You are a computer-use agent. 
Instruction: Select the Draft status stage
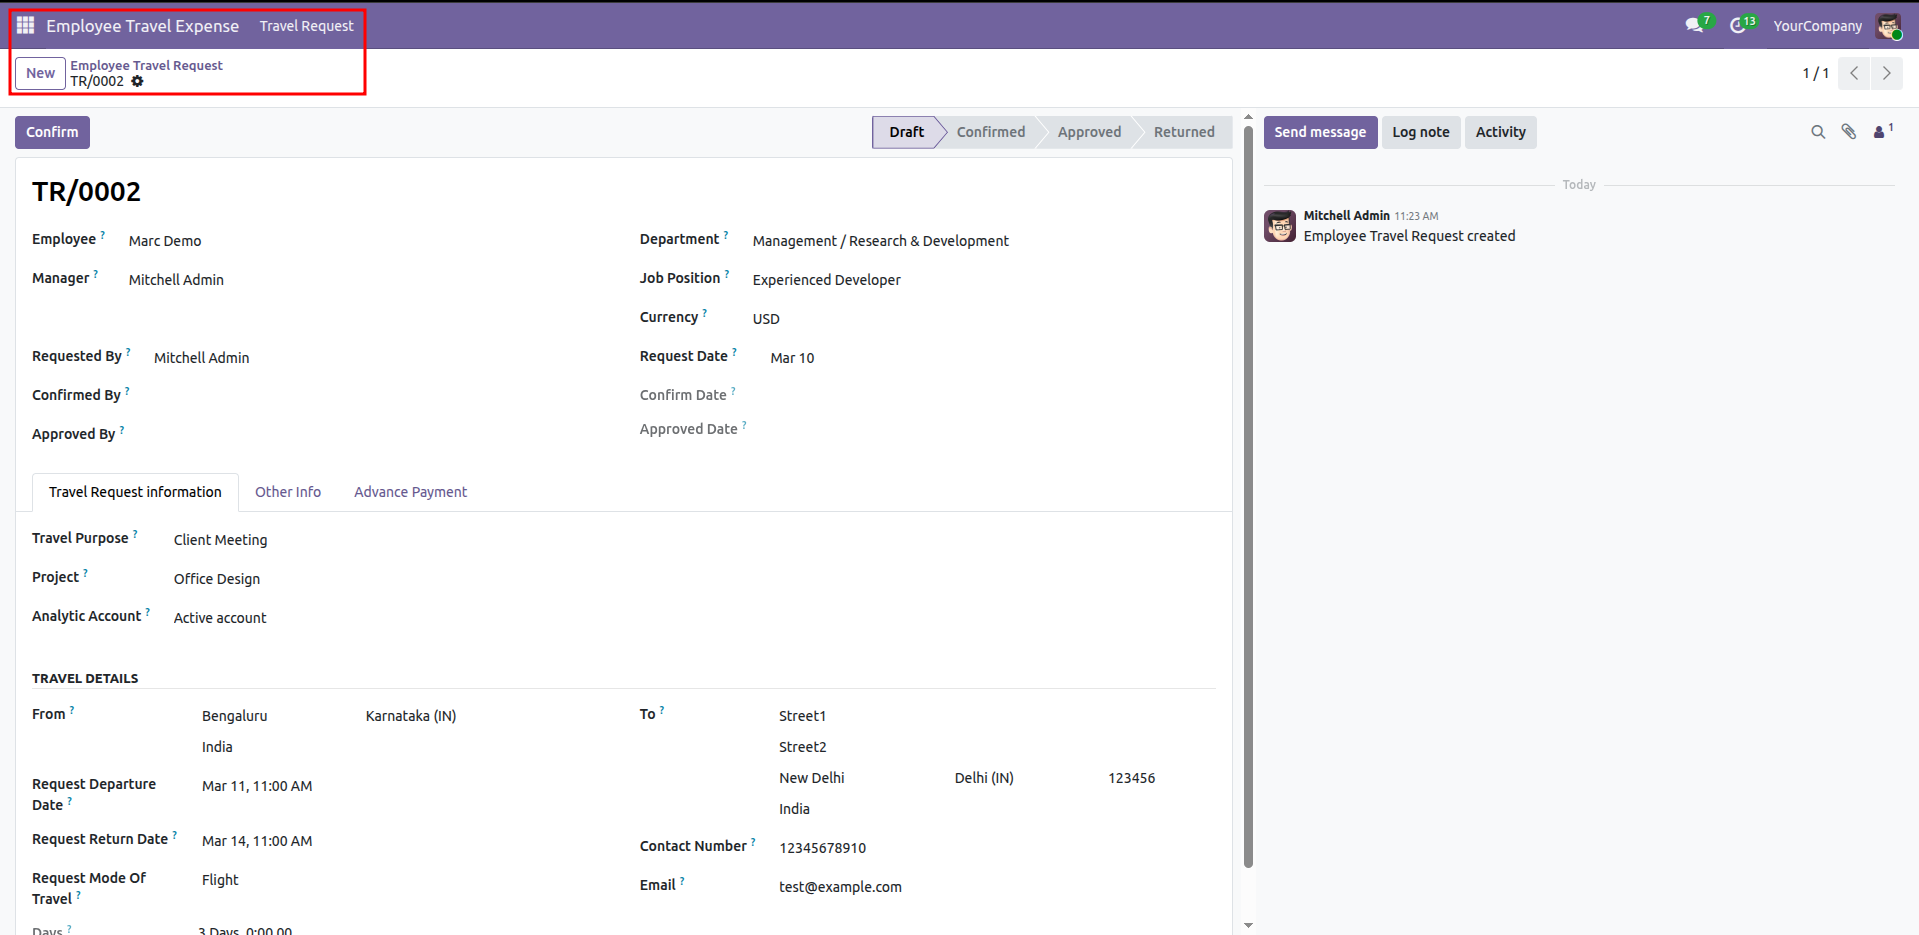tap(906, 132)
